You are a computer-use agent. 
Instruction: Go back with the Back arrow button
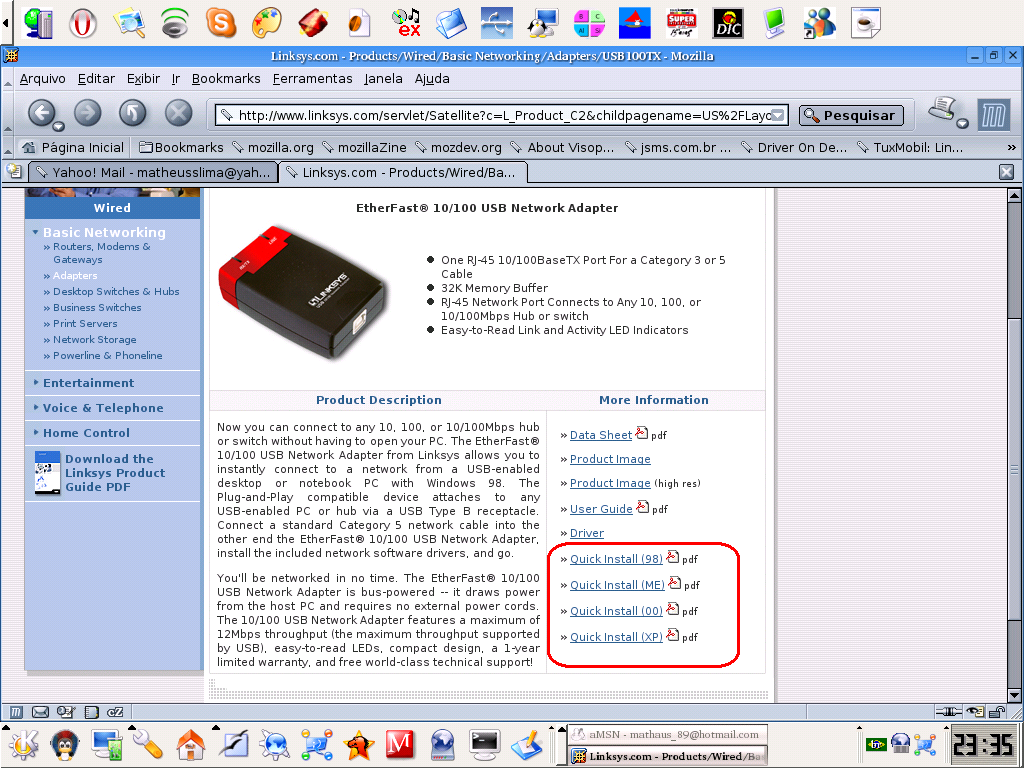point(41,113)
